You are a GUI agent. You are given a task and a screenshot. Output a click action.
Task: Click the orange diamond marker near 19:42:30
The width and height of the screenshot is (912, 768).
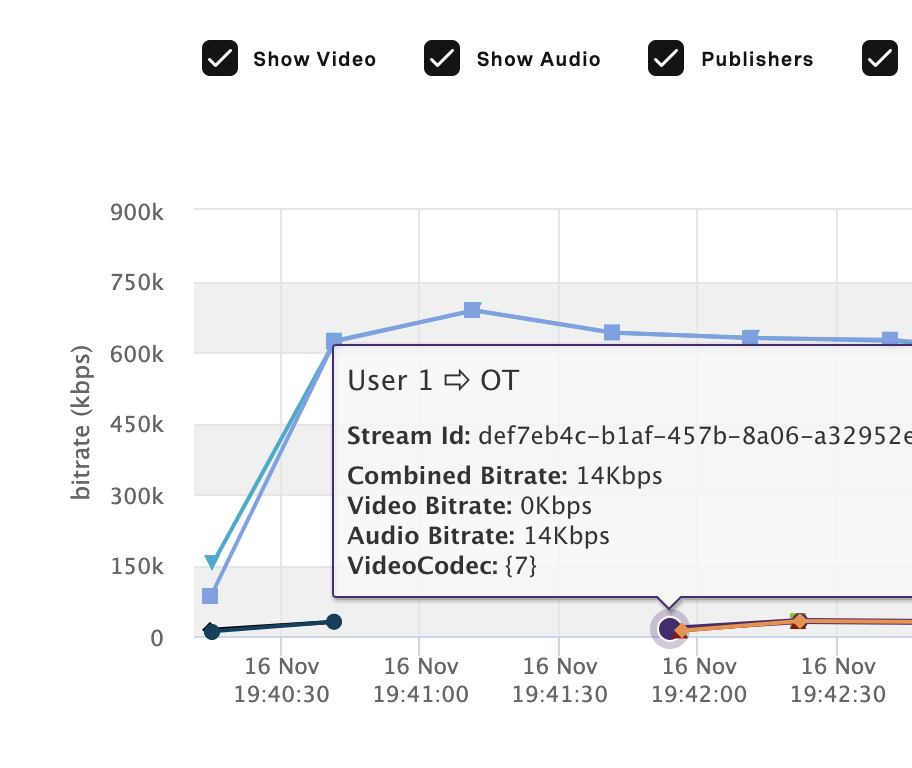pos(800,621)
